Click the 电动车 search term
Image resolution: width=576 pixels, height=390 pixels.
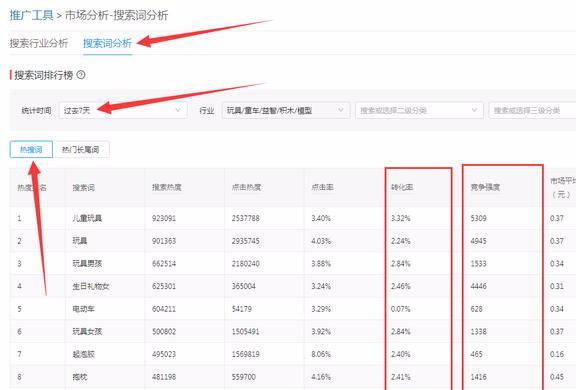click(83, 309)
